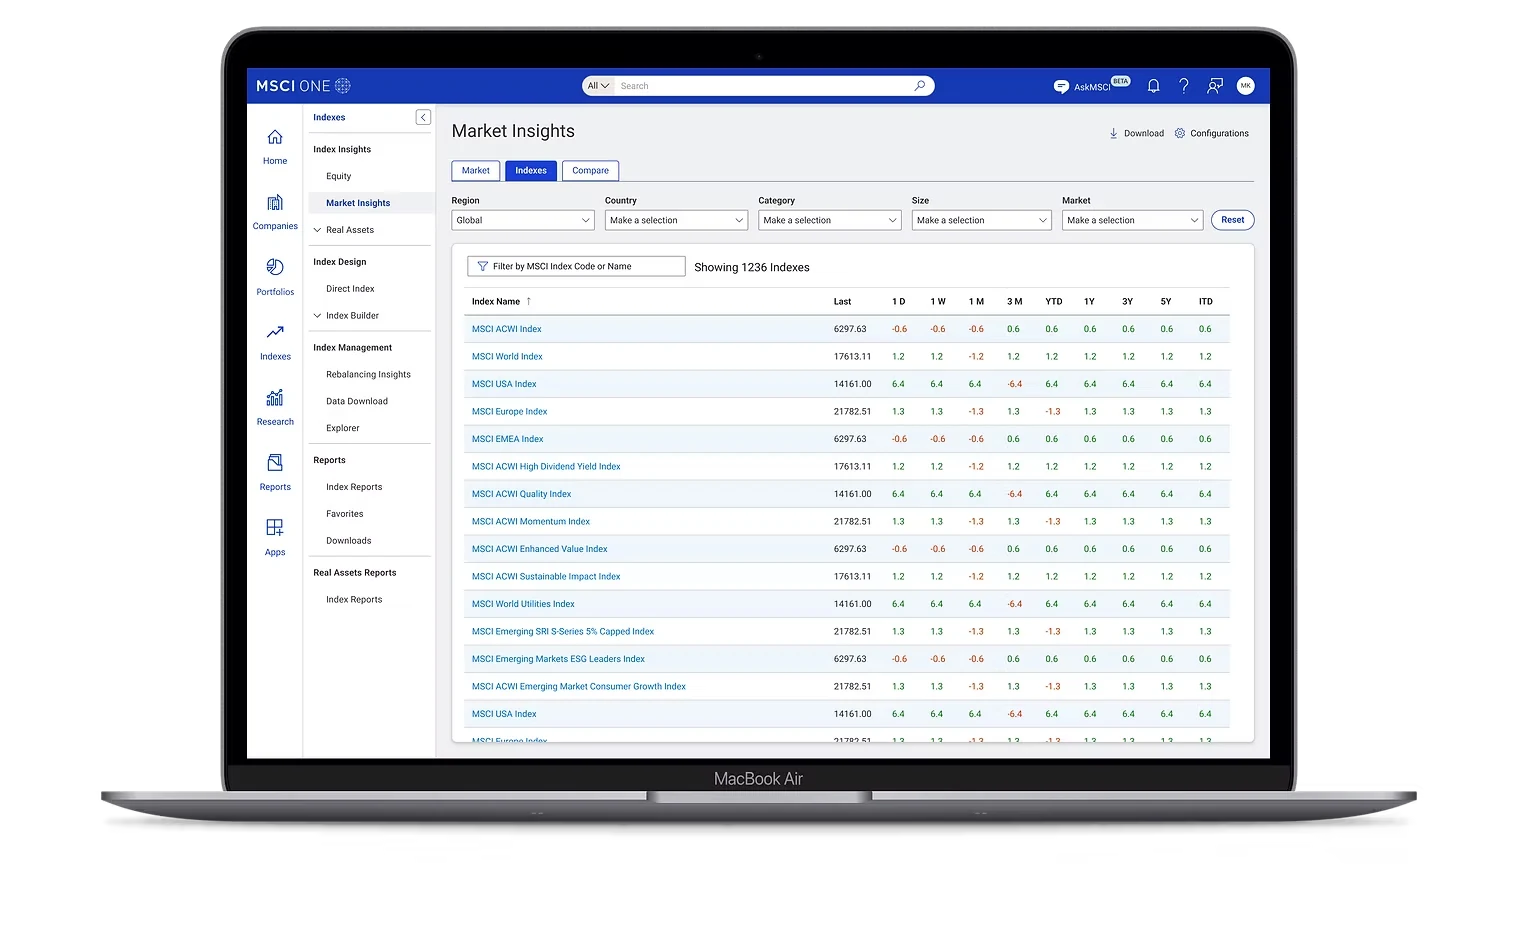Open the Apps grid icon
This screenshot has width=1518, height=948.
[x=275, y=527]
